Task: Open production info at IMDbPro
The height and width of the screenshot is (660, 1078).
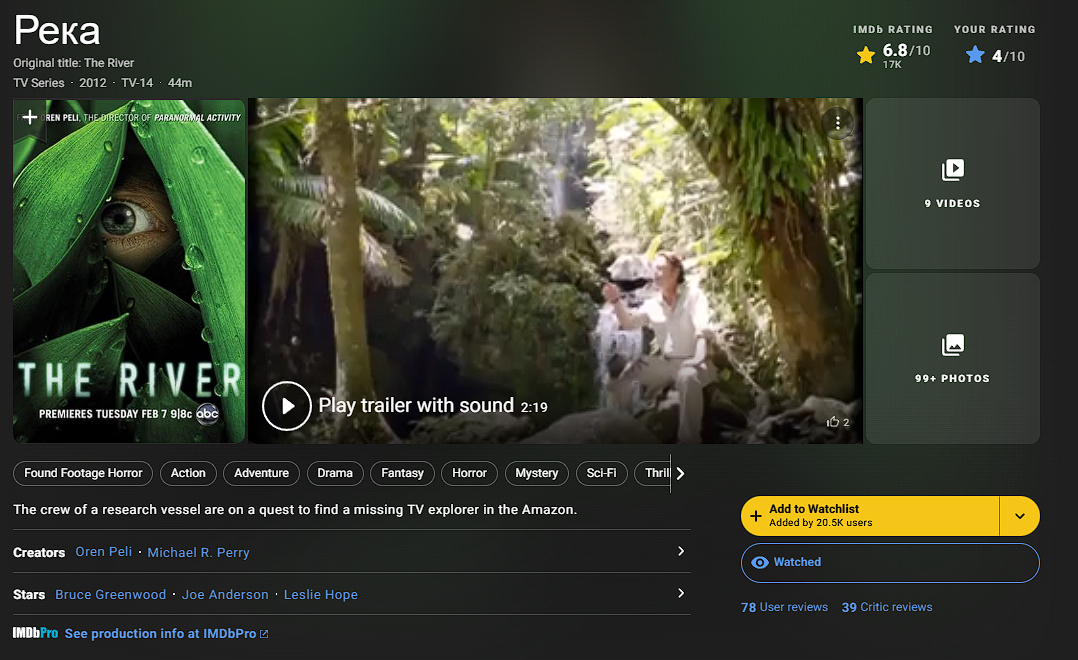Action: (166, 634)
